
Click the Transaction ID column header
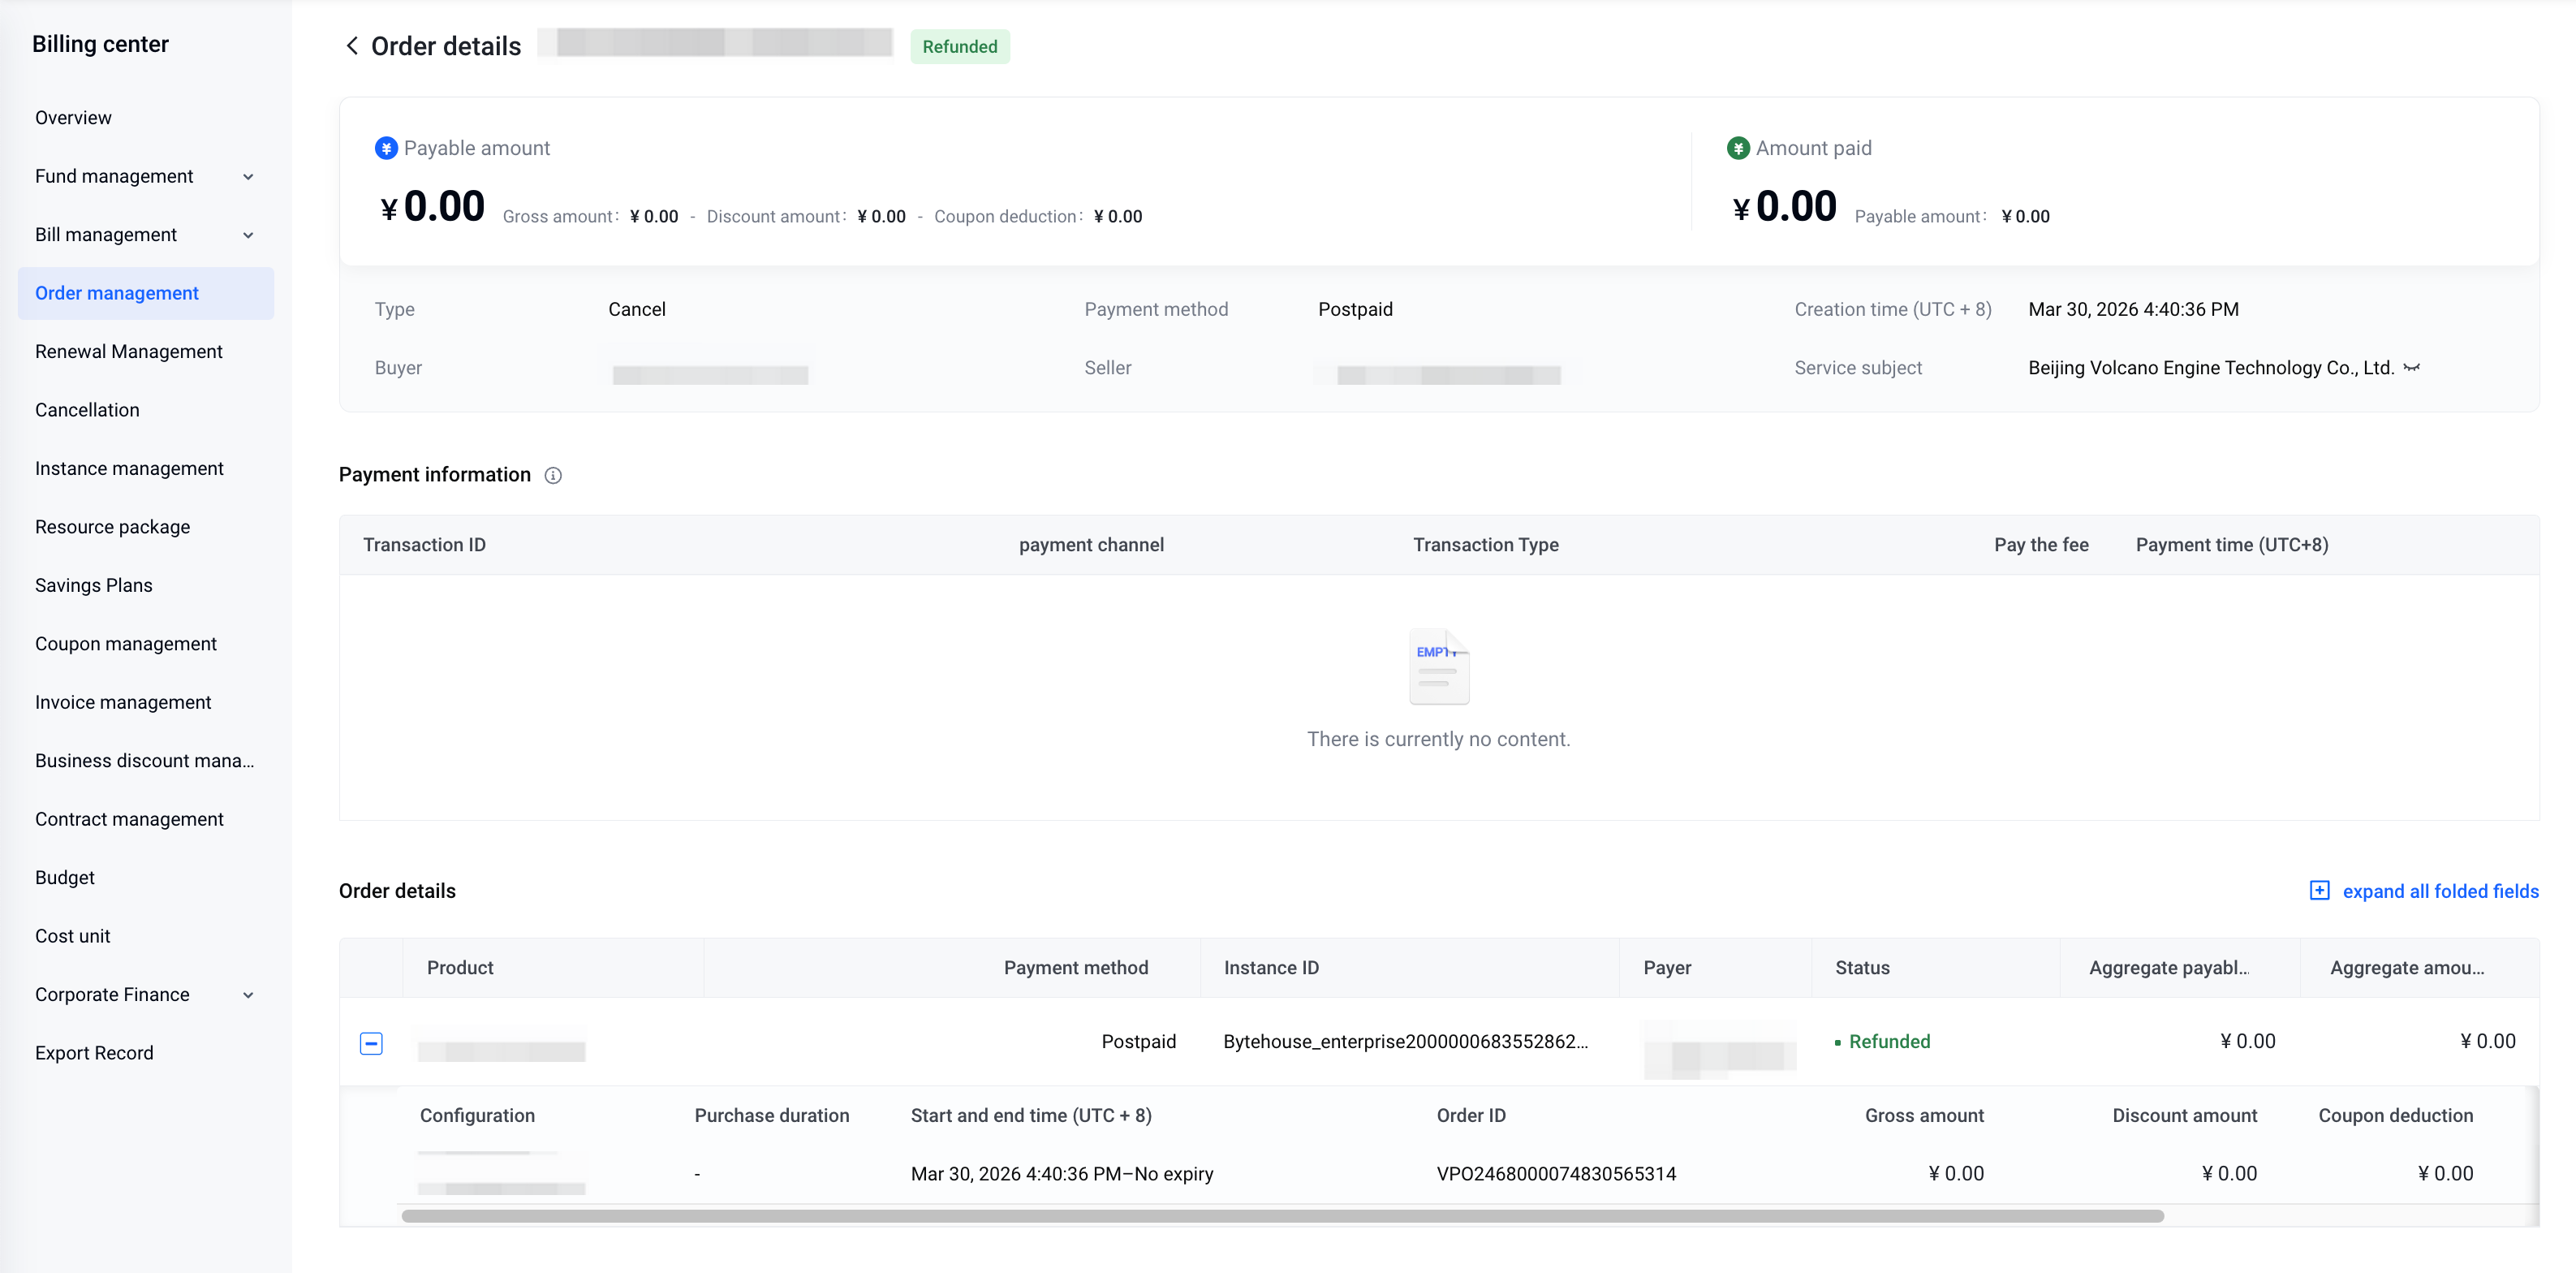[x=424, y=545]
